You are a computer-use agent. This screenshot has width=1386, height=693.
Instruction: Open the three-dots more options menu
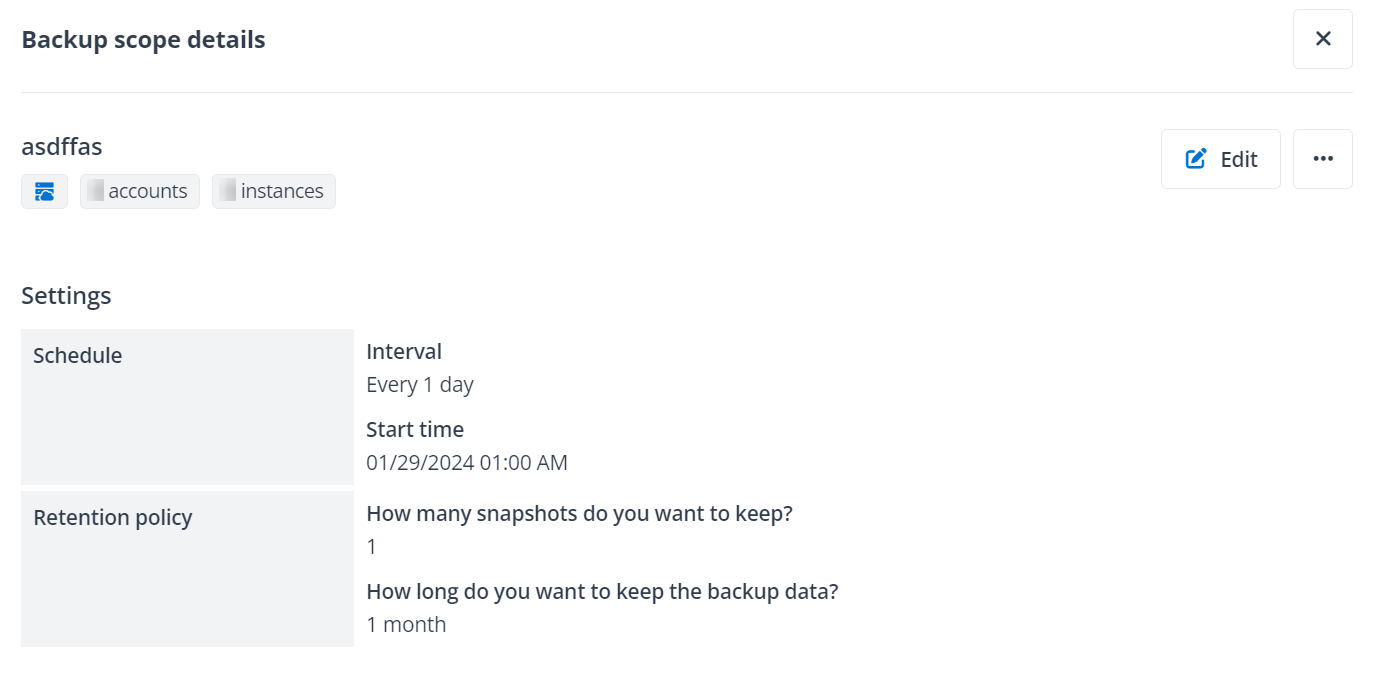1322,159
